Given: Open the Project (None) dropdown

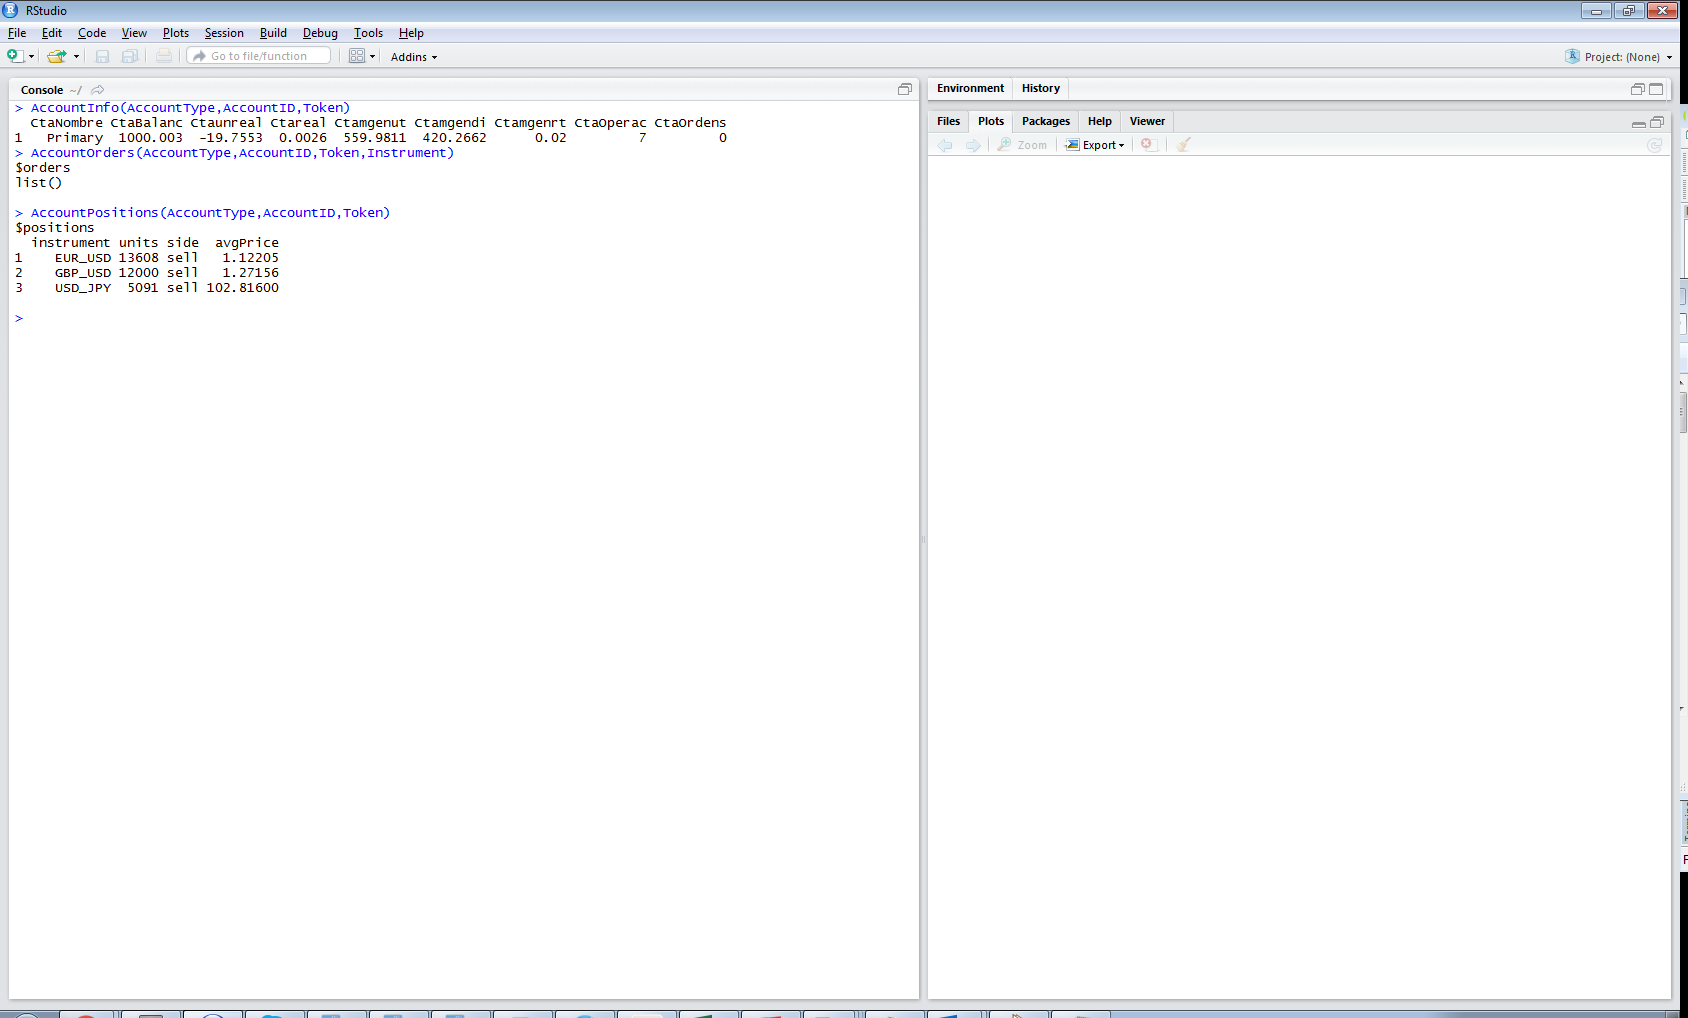Looking at the screenshot, I should click(x=1620, y=57).
